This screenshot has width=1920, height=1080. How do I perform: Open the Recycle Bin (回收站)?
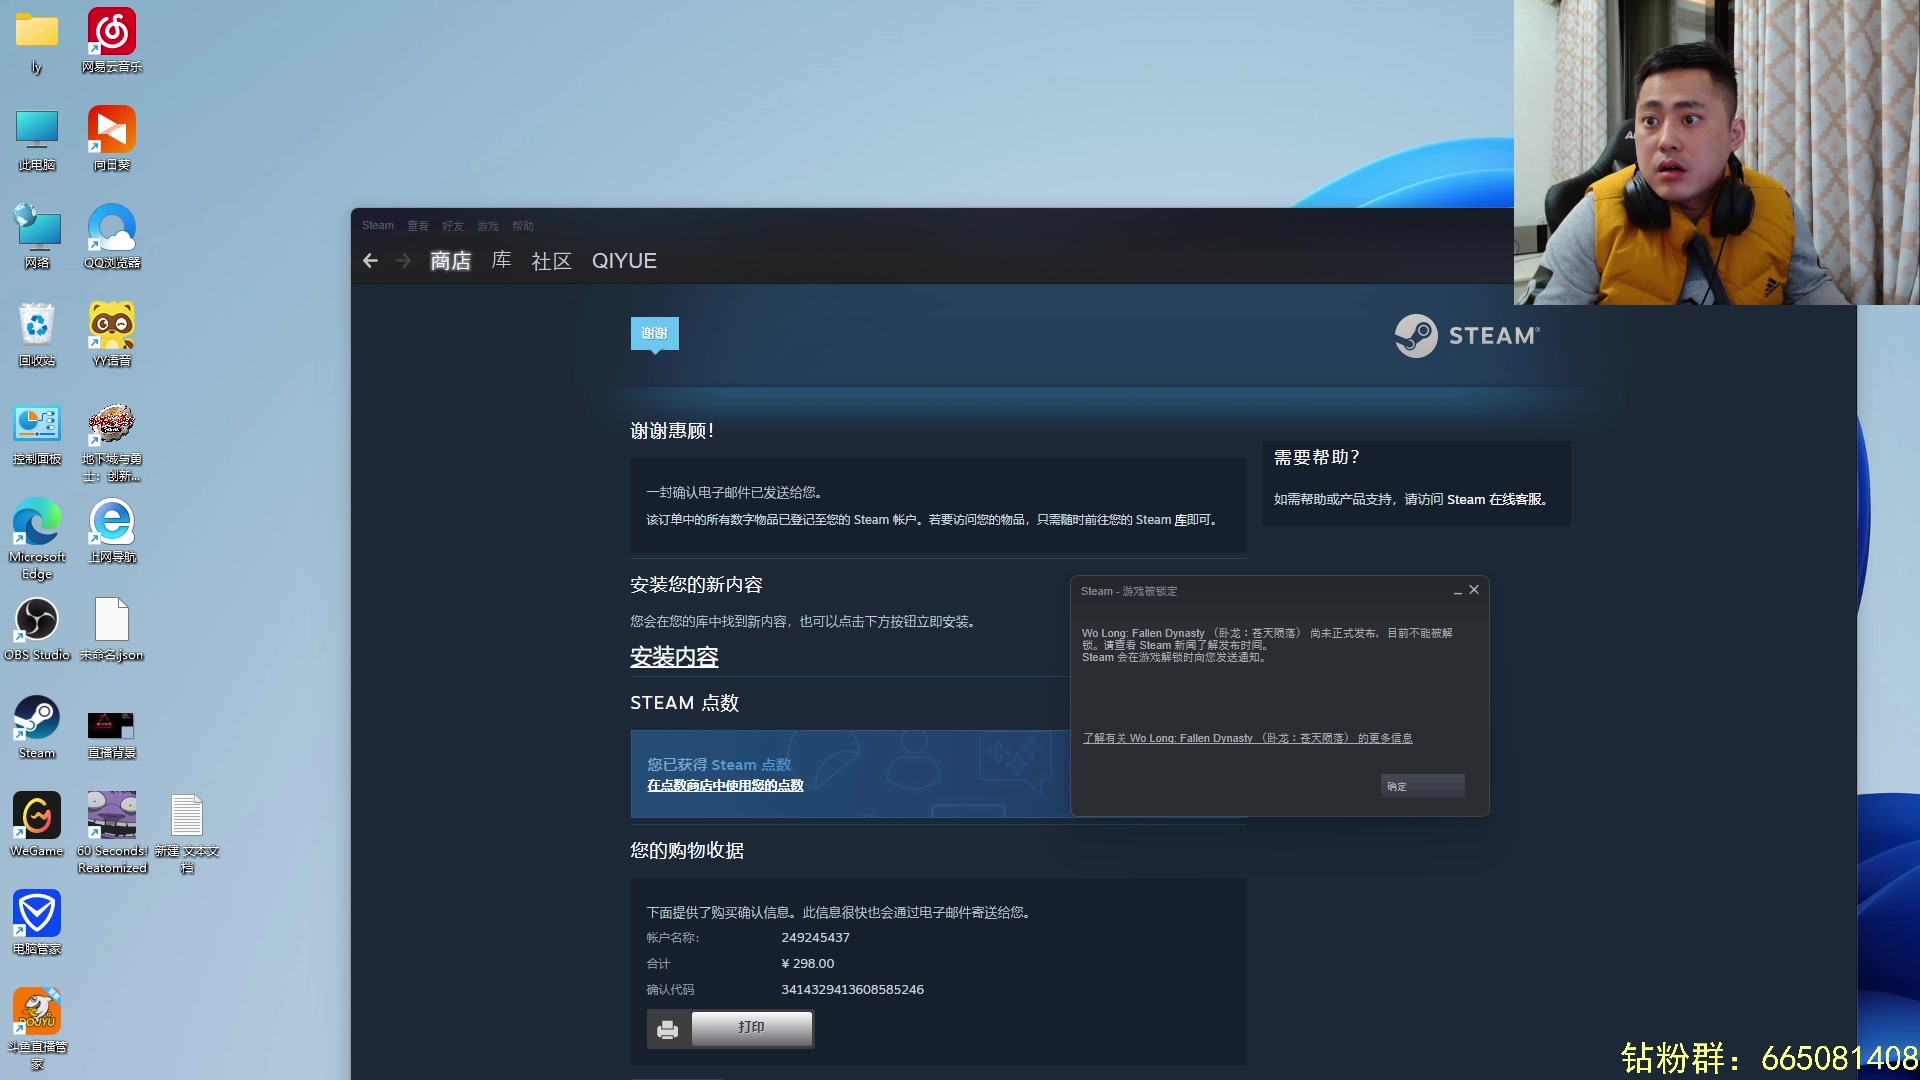point(37,335)
